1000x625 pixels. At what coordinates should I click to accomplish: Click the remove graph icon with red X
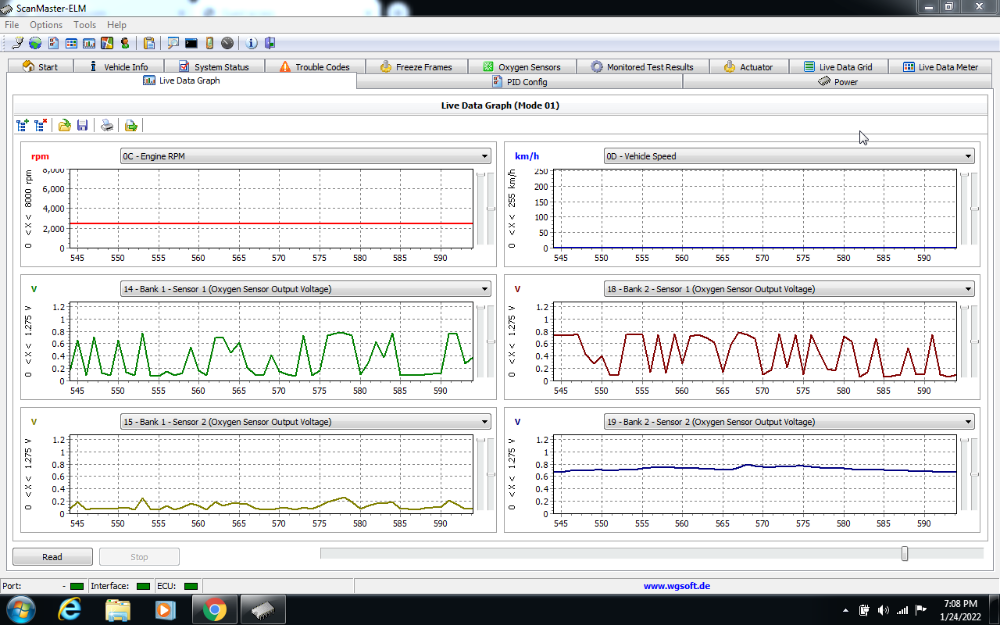coord(40,125)
